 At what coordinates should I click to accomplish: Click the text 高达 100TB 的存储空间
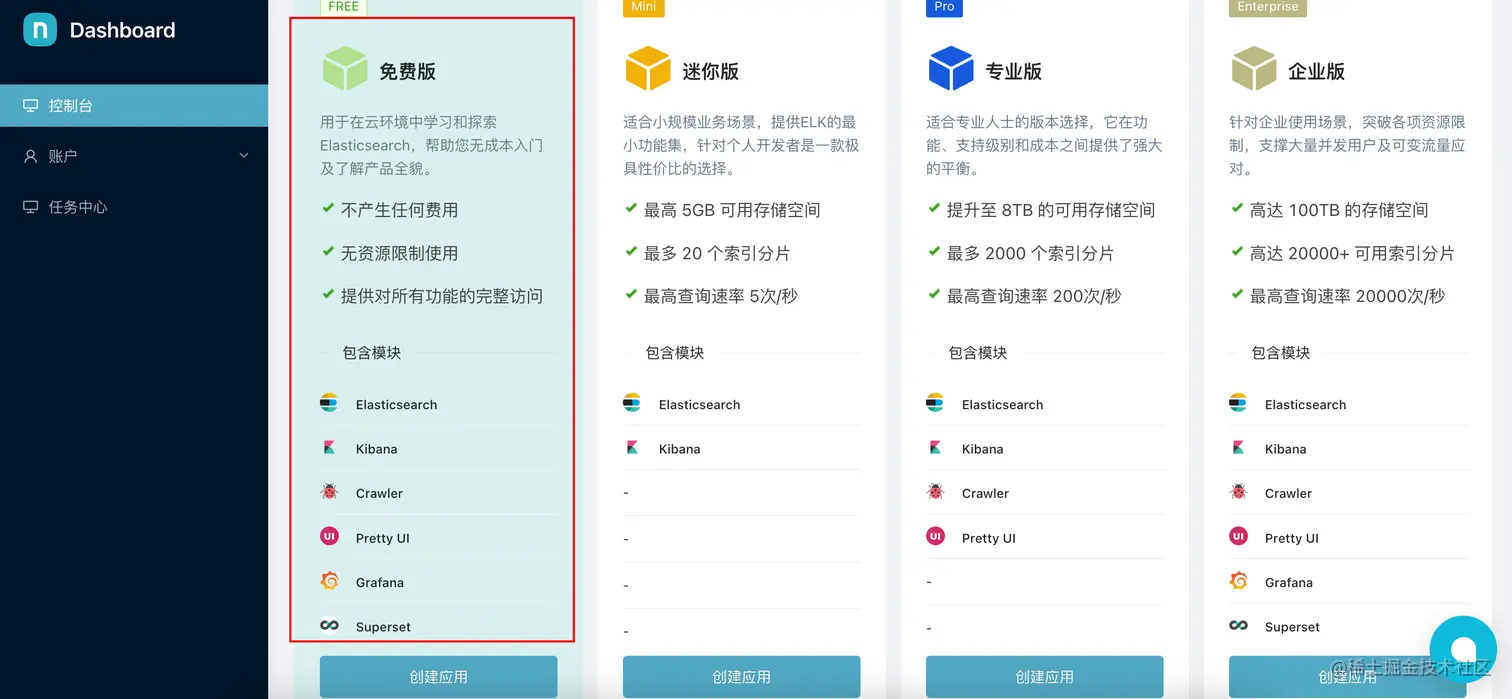(x=1339, y=210)
